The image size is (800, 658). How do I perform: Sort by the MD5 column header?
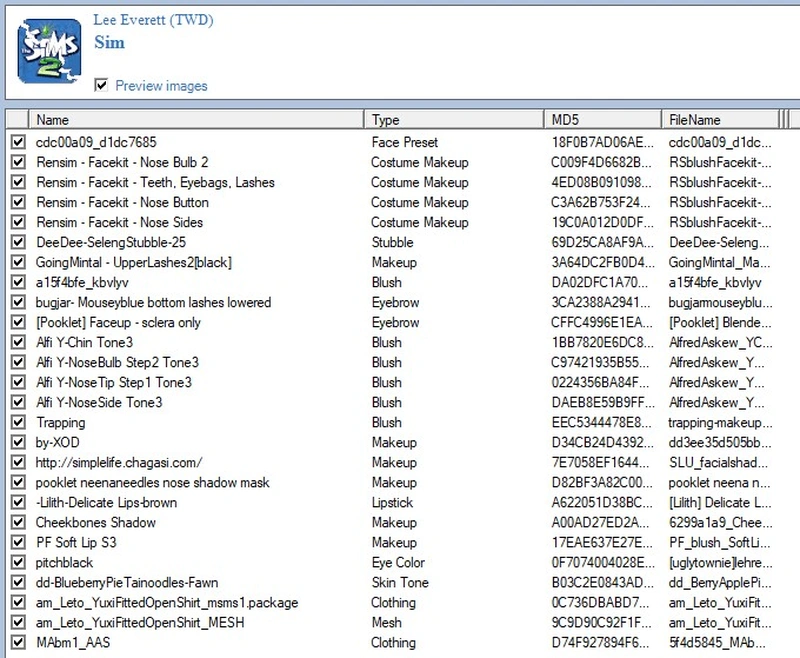(602, 120)
